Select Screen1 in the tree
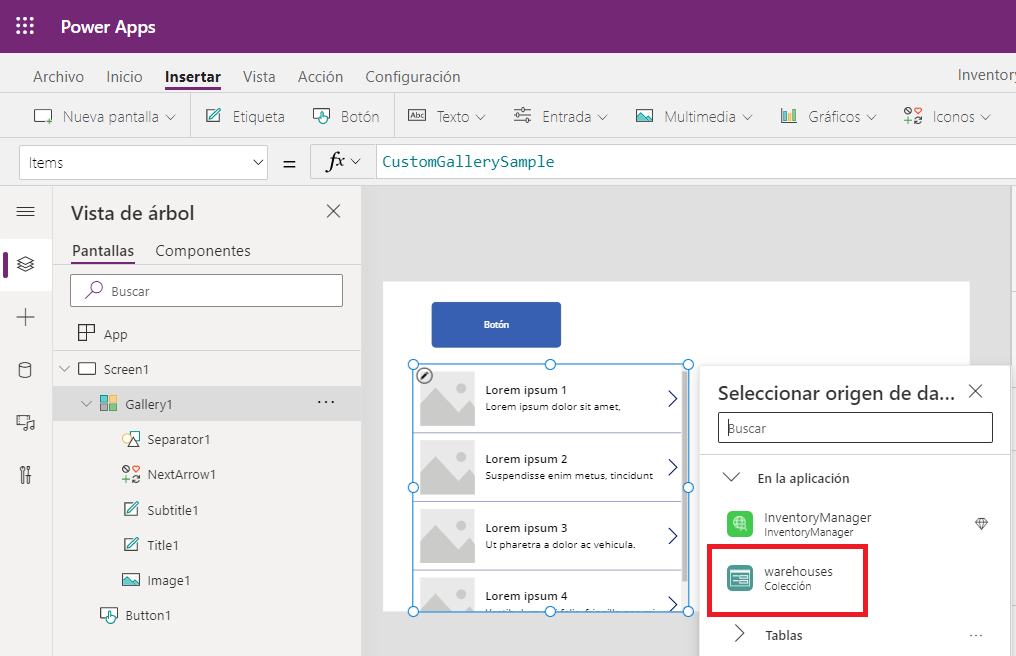 (126, 369)
